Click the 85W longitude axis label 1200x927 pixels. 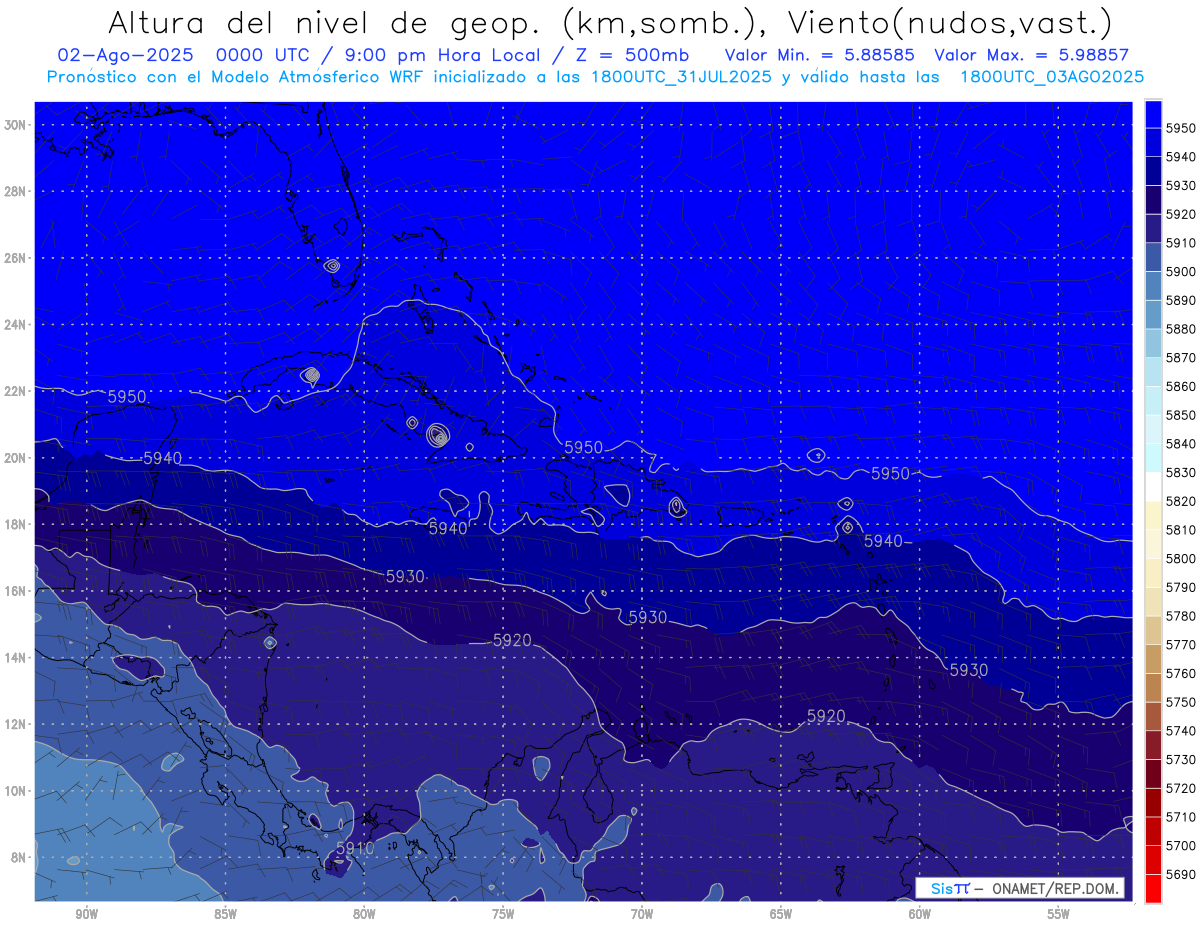[225, 914]
